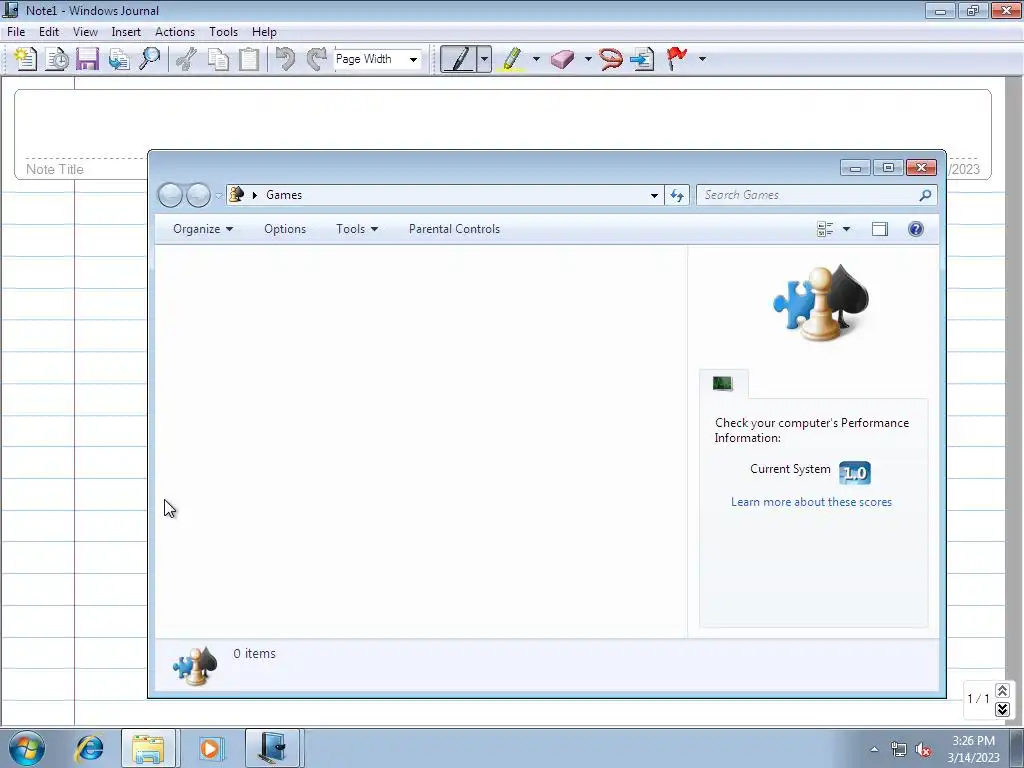Click the Windows Start button
1024x768 pixels.
tap(27, 748)
